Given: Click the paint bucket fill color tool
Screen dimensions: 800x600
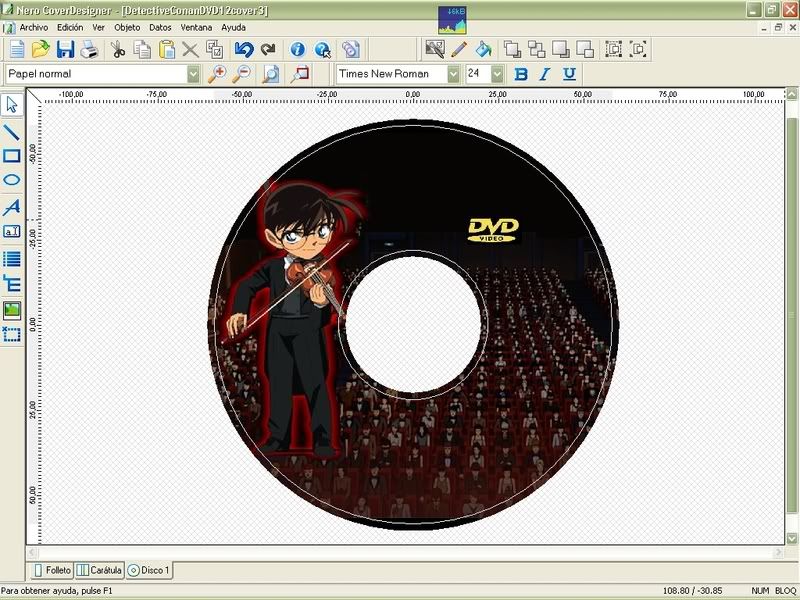Looking at the screenshot, I should (x=483, y=49).
